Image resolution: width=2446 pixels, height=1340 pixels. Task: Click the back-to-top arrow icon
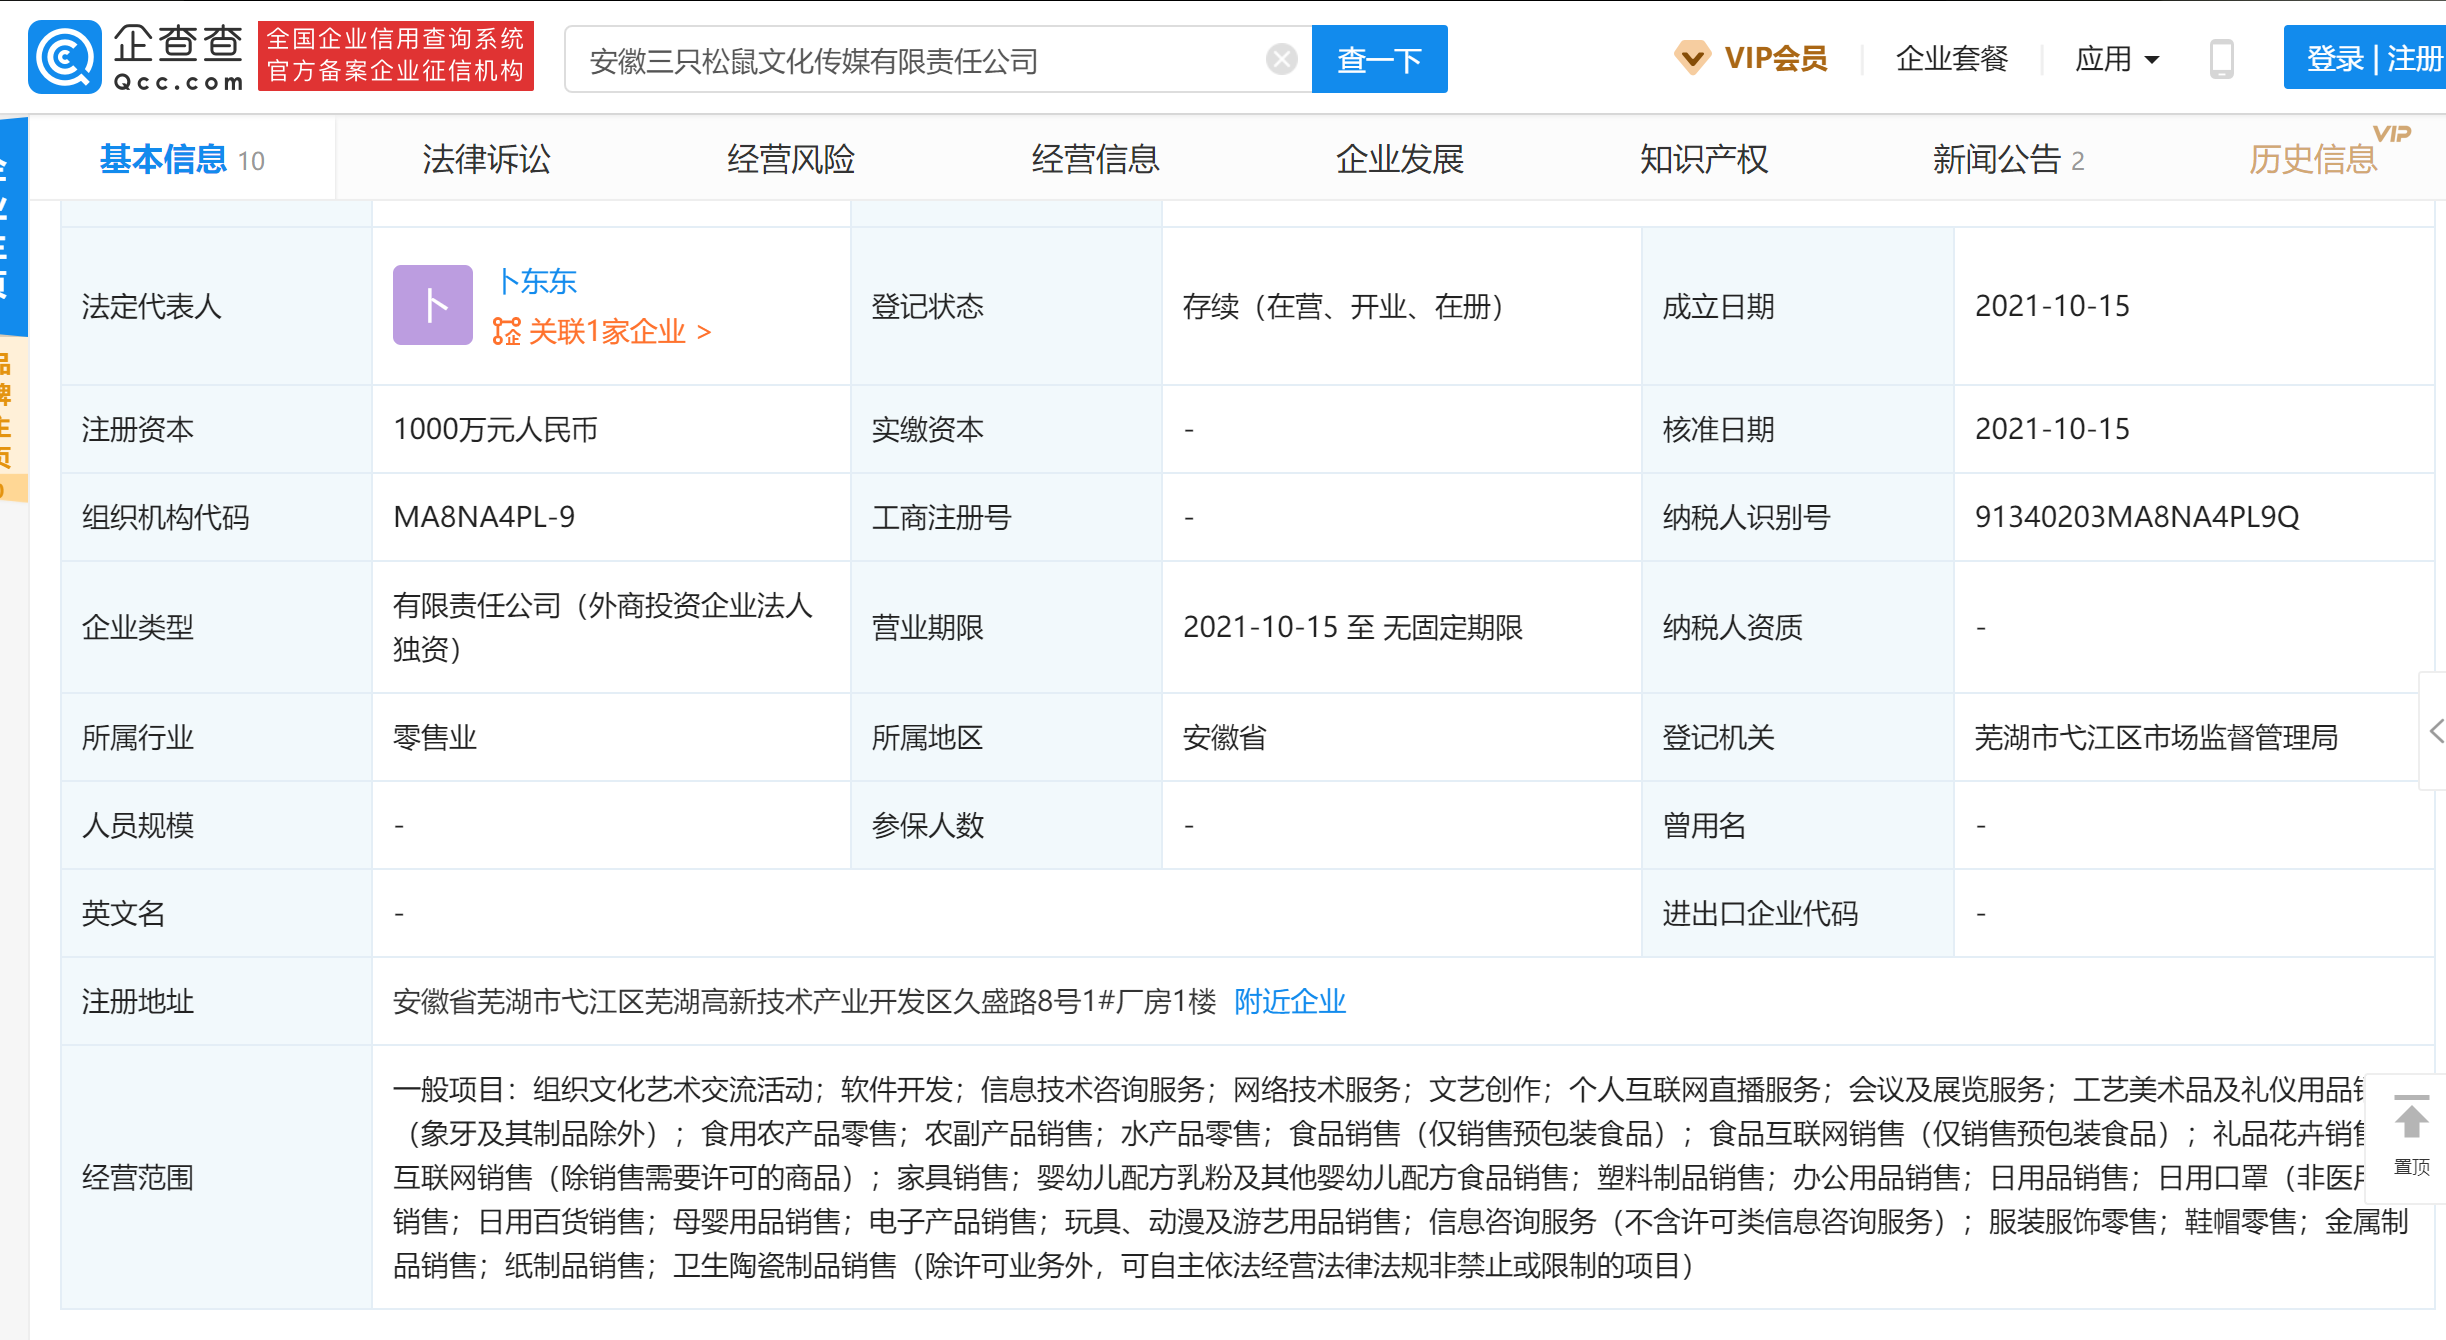(2411, 1118)
